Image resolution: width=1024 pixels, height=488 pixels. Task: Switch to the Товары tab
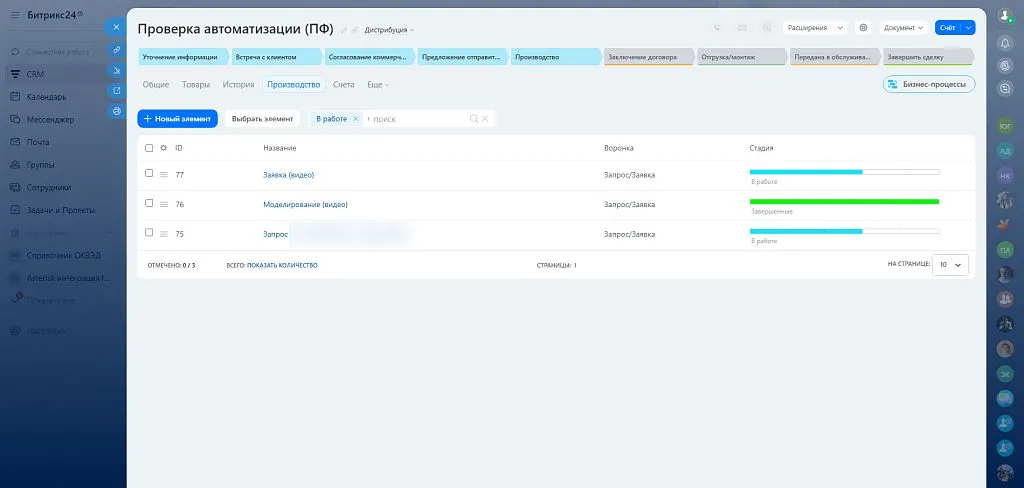[196, 84]
